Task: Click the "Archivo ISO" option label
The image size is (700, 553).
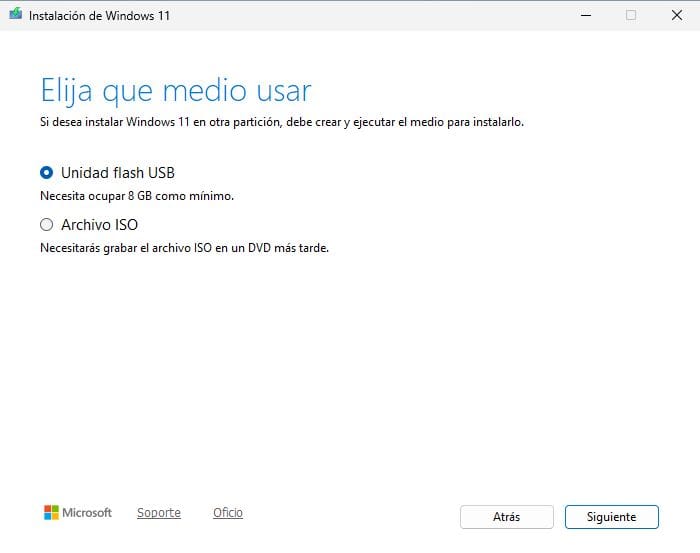Action: pyautogui.click(x=99, y=225)
